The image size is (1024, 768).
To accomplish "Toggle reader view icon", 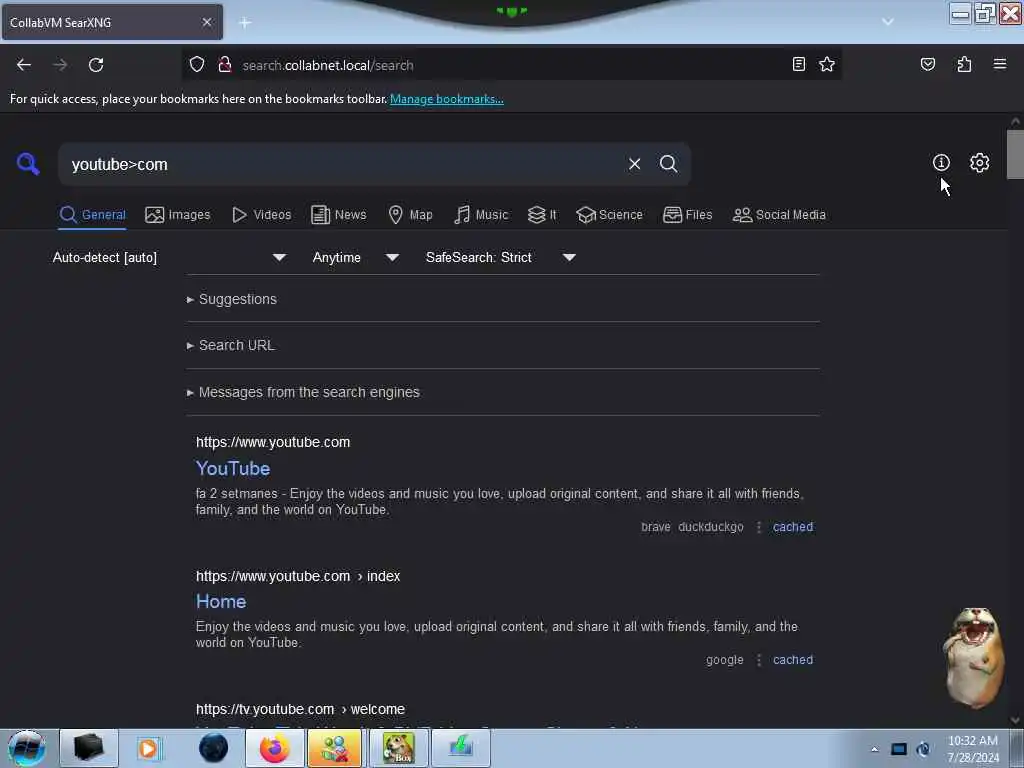I will [x=799, y=64].
